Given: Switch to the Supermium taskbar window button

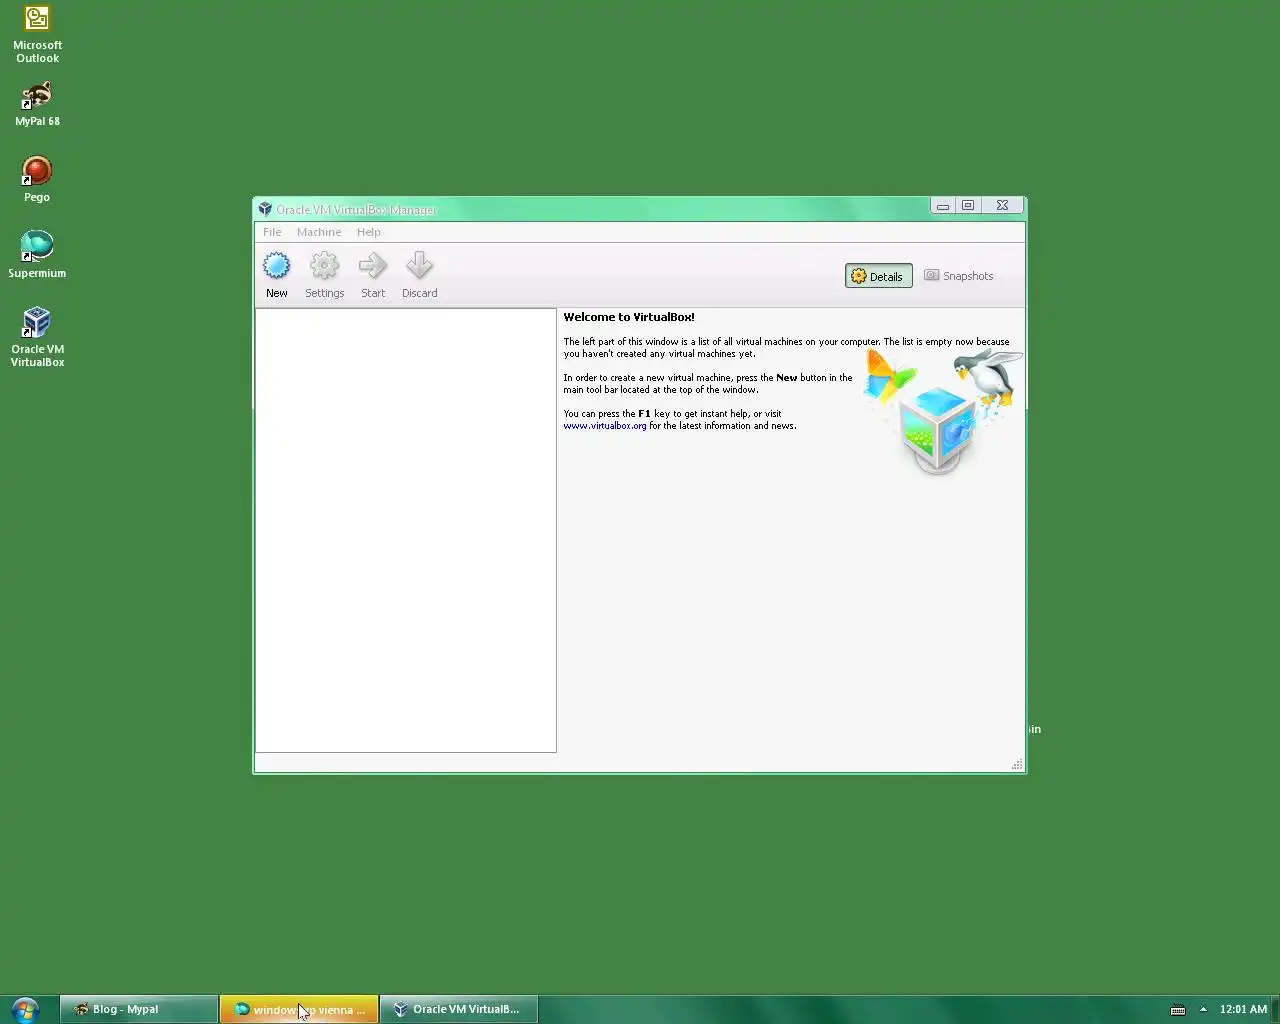Looking at the screenshot, I should pos(299,1009).
